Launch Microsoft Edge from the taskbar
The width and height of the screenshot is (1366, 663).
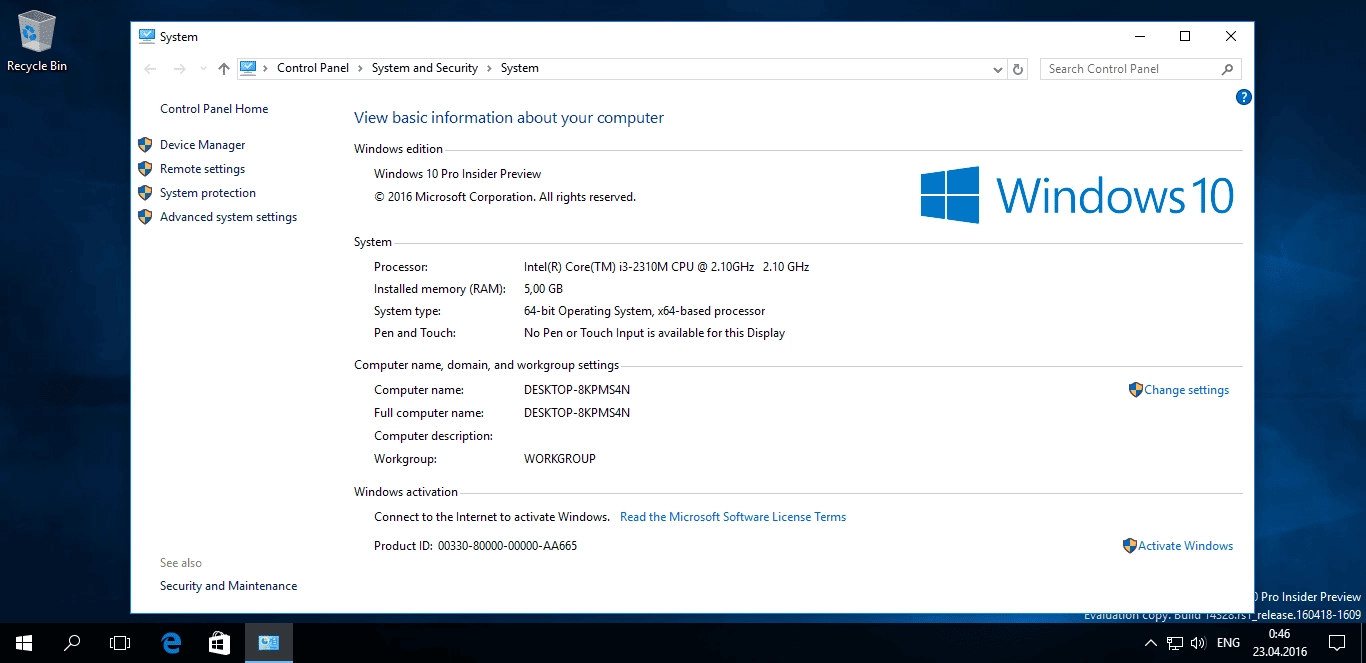click(x=171, y=643)
